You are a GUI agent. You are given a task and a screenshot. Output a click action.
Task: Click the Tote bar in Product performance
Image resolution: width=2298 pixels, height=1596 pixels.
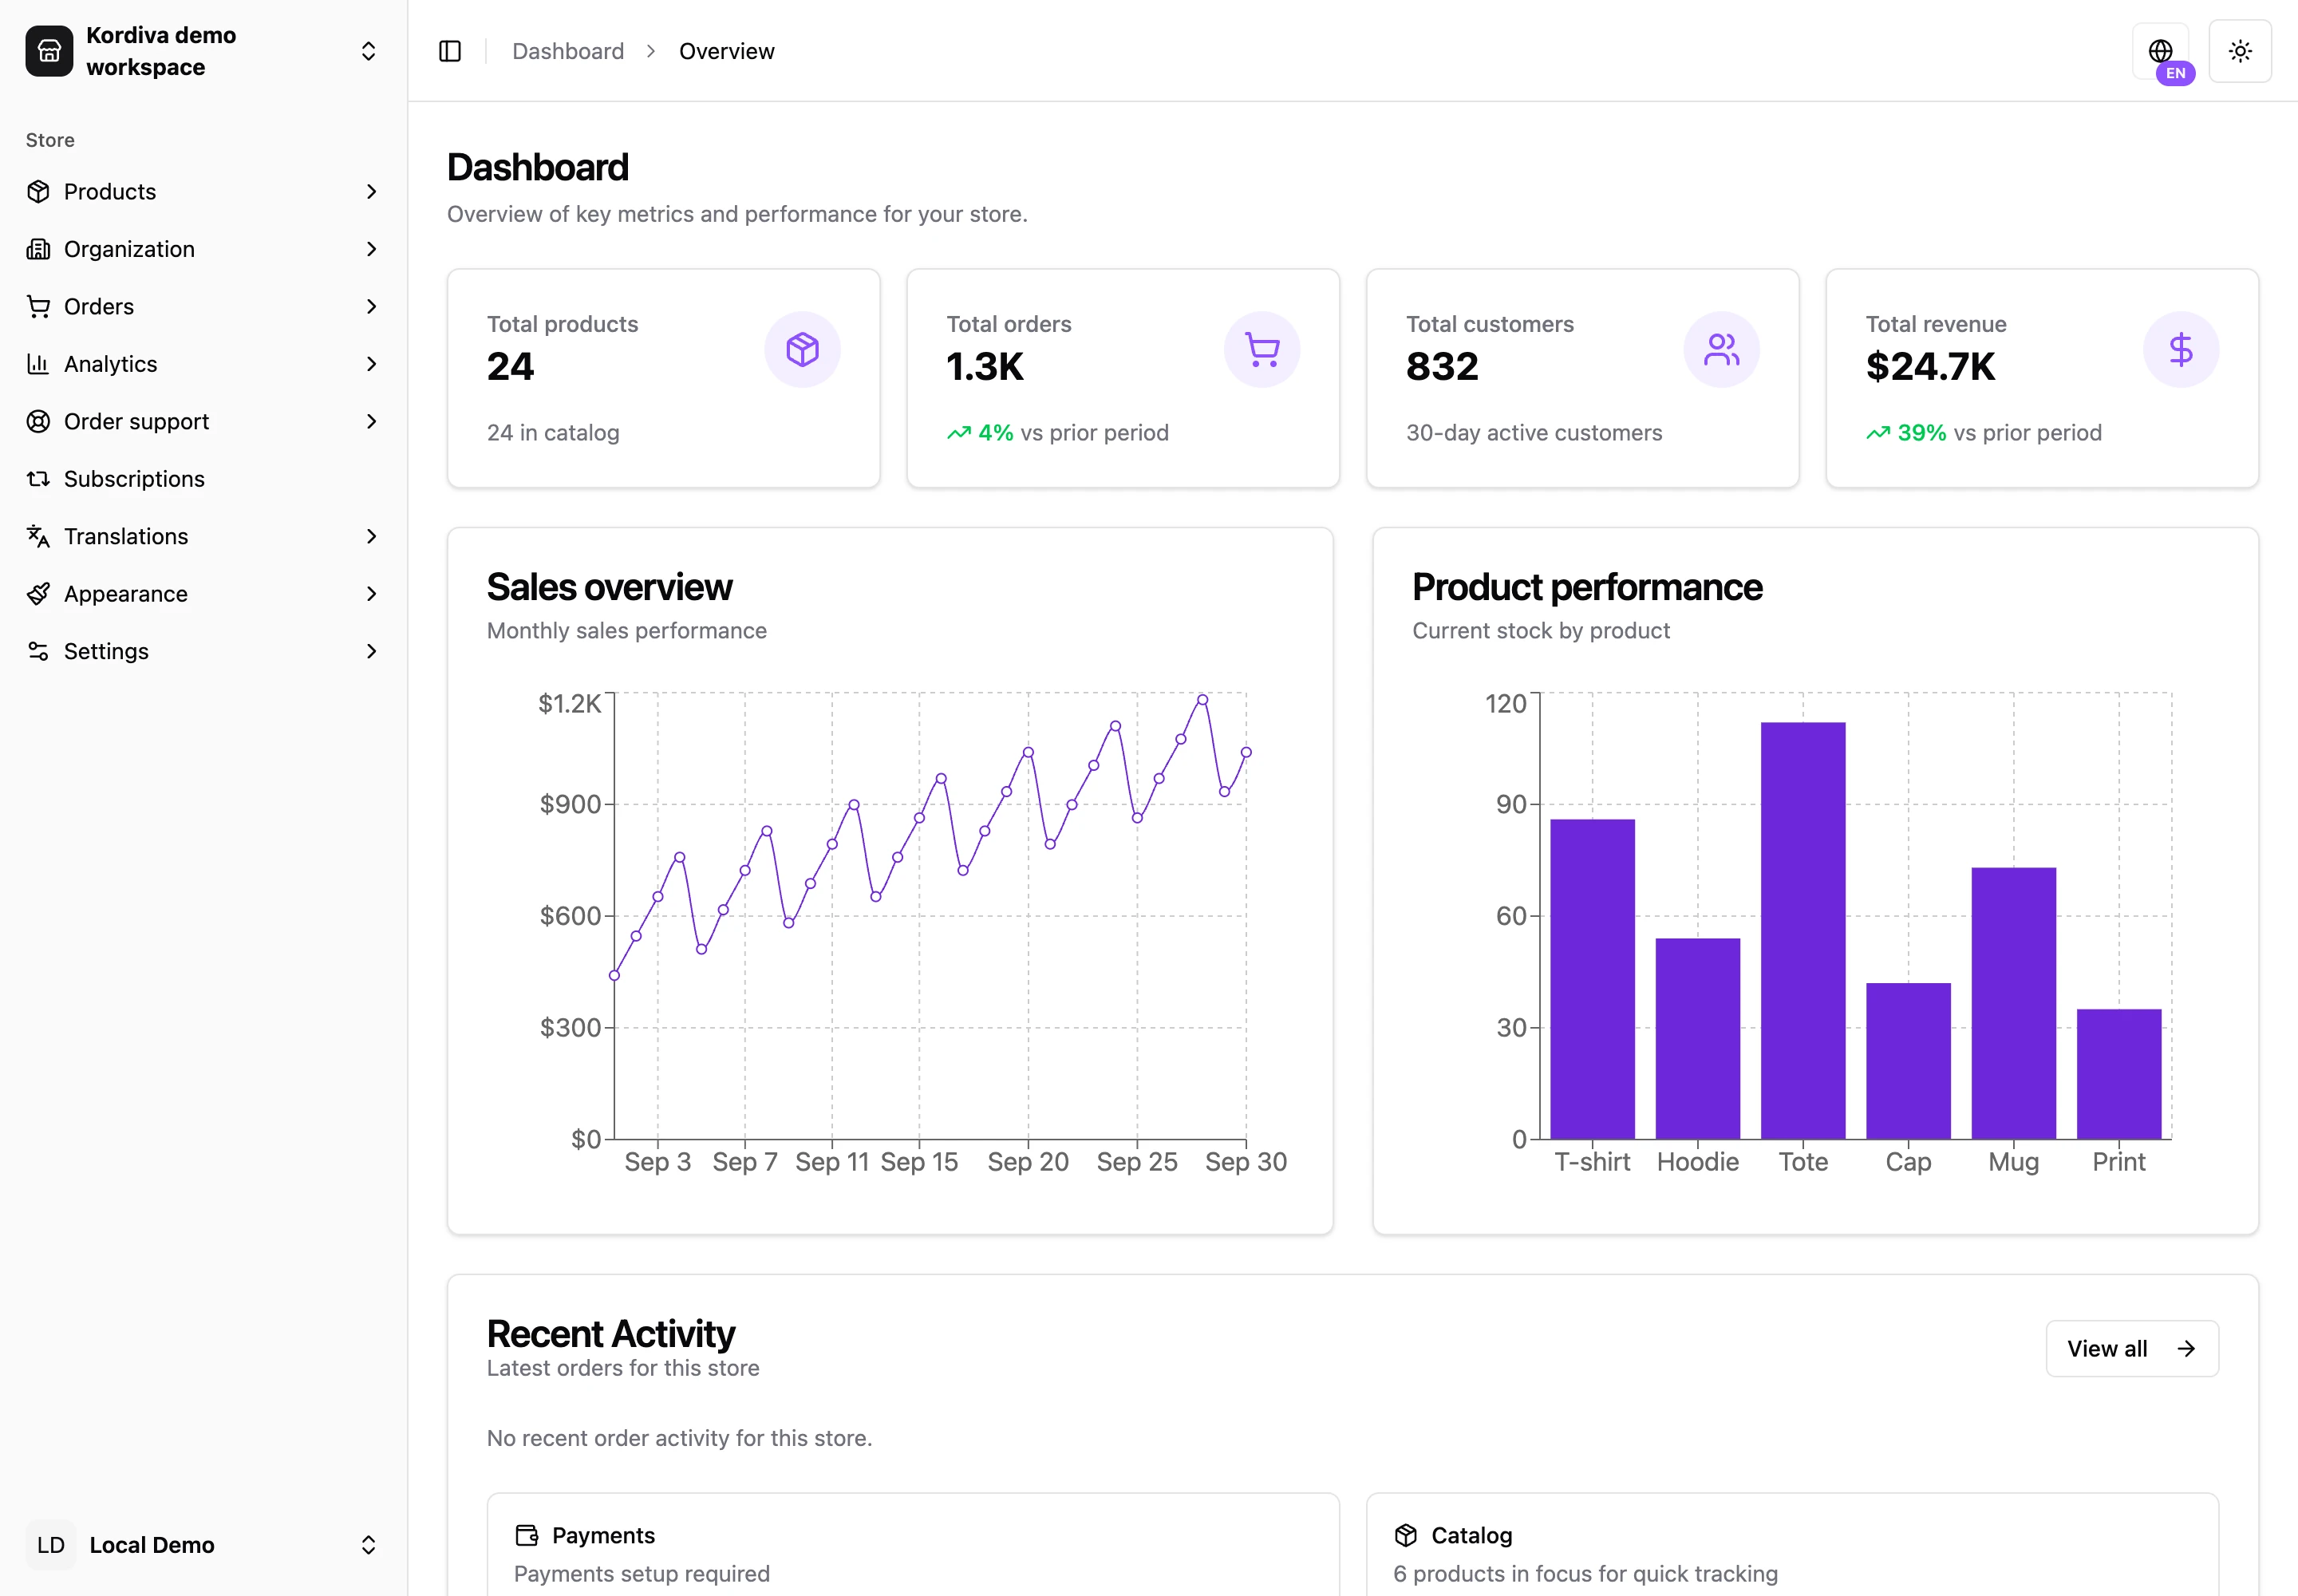pyautogui.click(x=1803, y=930)
